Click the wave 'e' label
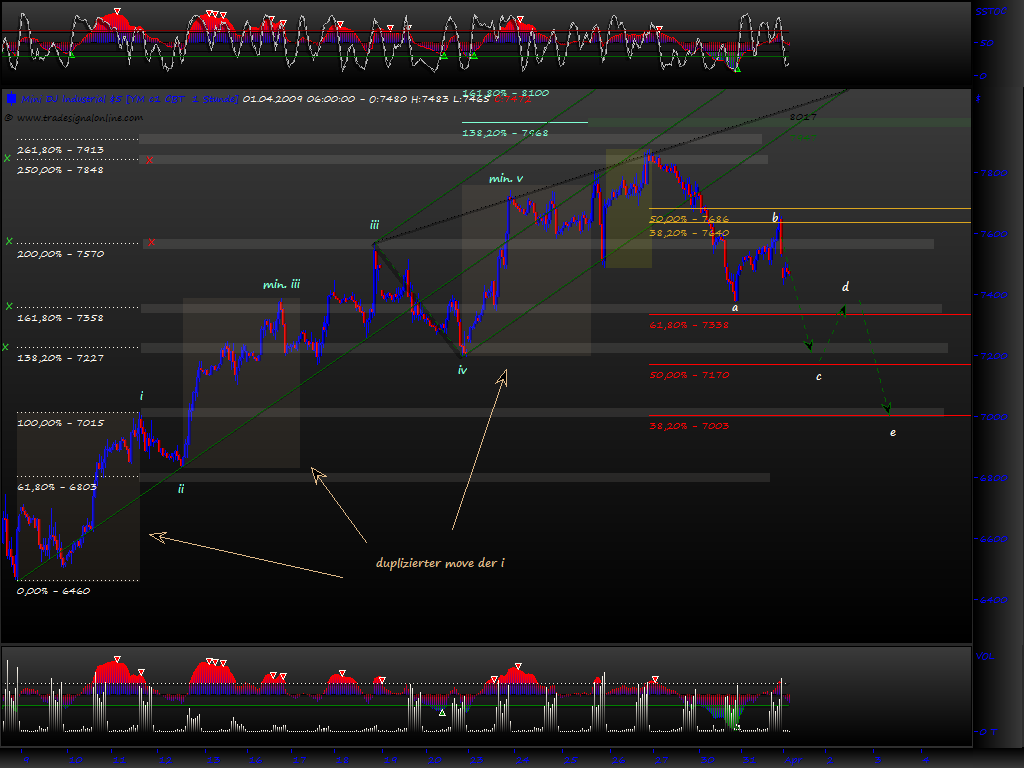The width and height of the screenshot is (1024, 768). point(893,432)
